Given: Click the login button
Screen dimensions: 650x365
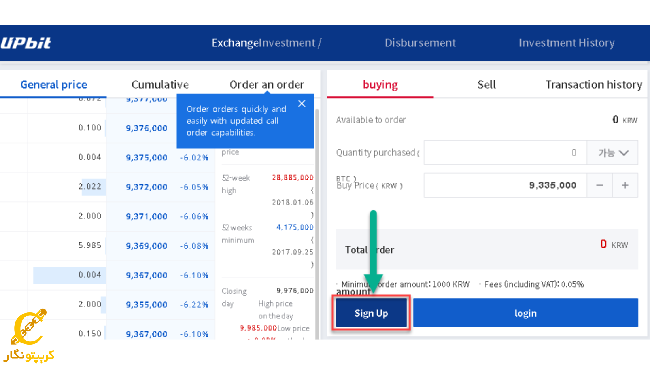Looking at the screenshot, I should pos(525,313).
